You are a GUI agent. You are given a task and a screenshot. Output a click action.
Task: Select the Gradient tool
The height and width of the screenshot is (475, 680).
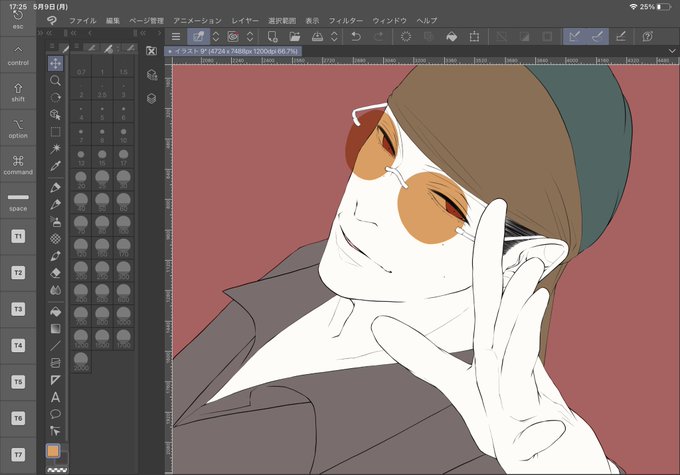56,329
